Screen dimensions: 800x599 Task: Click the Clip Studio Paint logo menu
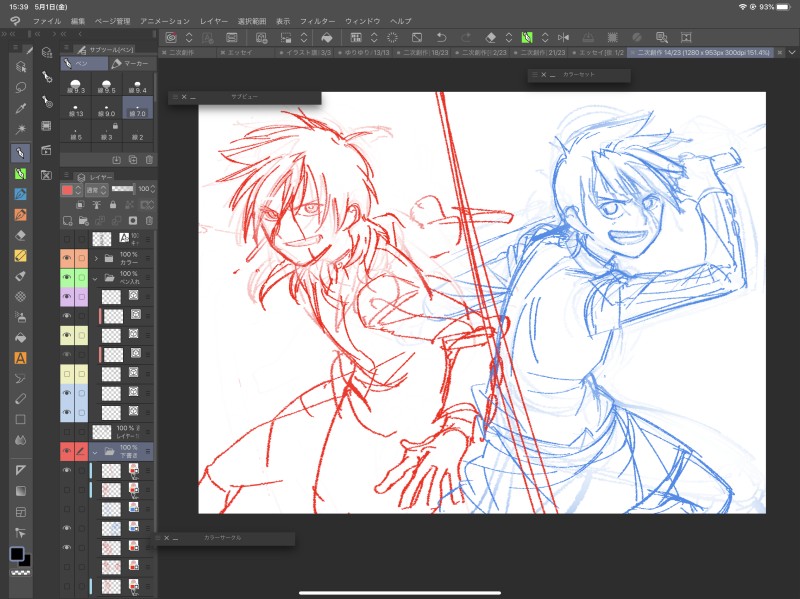point(15,21)
